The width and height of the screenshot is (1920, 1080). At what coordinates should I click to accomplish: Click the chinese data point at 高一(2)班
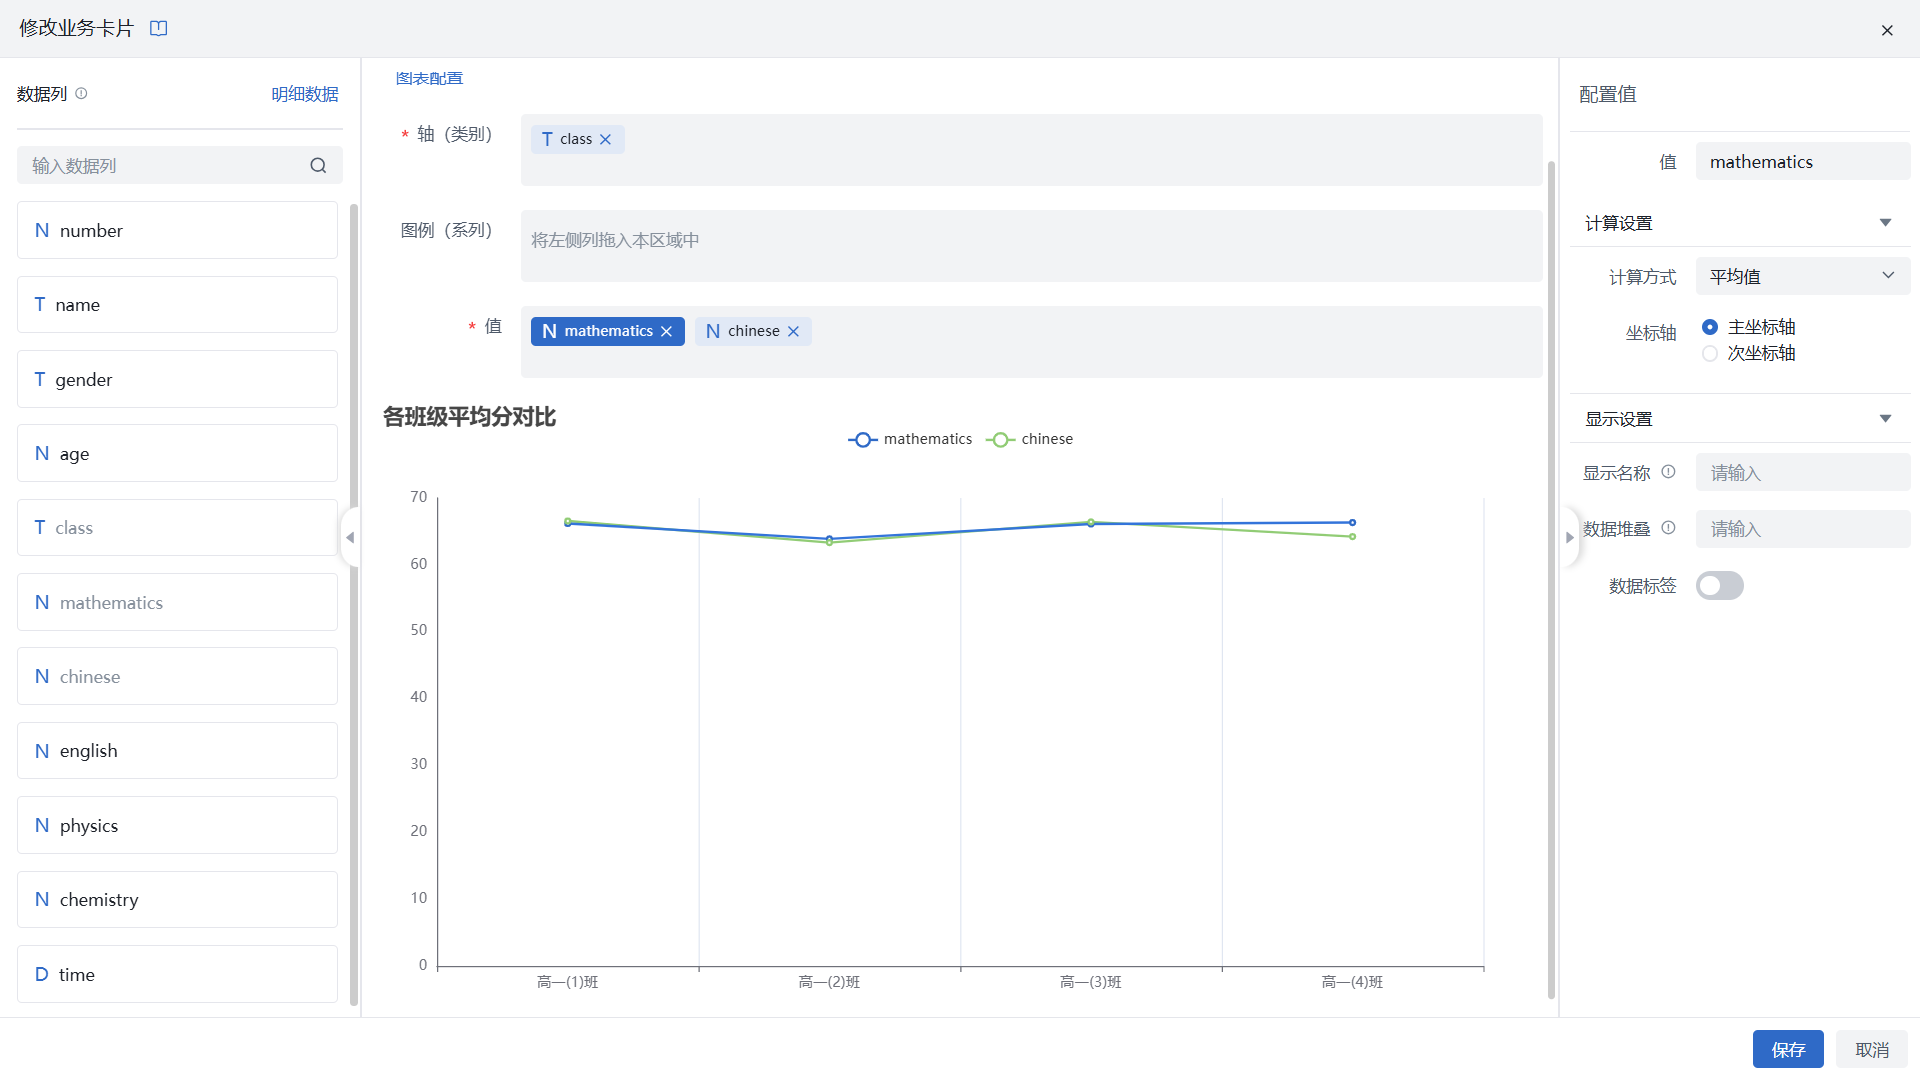coord(829,543)
